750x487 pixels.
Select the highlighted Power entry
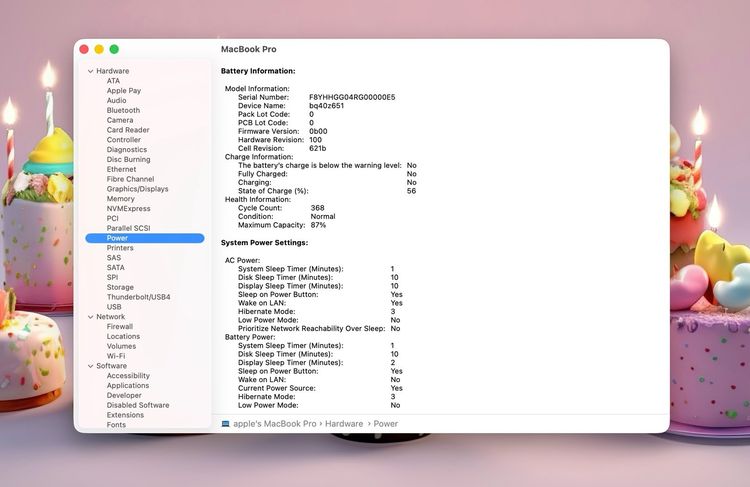pyautogui.click(x=145, y=238)
